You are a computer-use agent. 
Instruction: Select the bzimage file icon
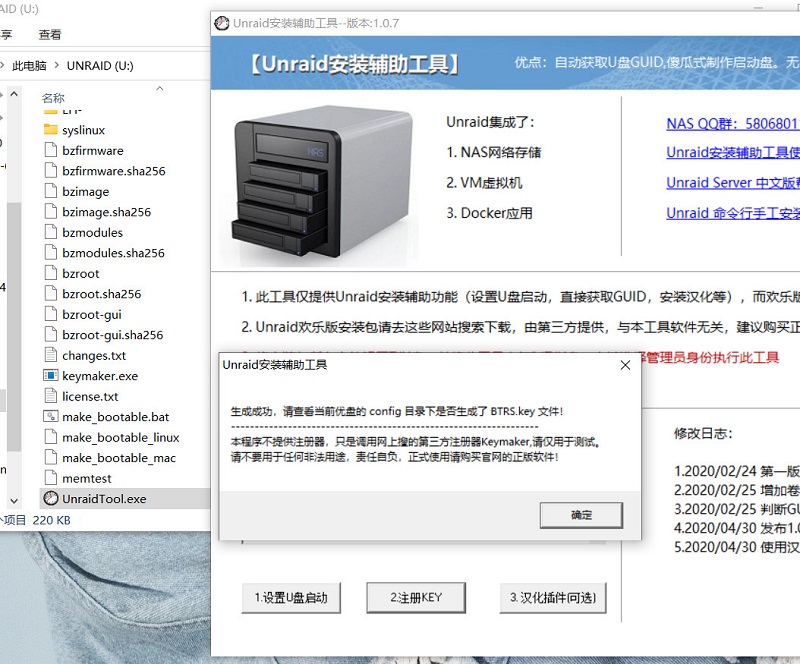[x=51, y=191]
